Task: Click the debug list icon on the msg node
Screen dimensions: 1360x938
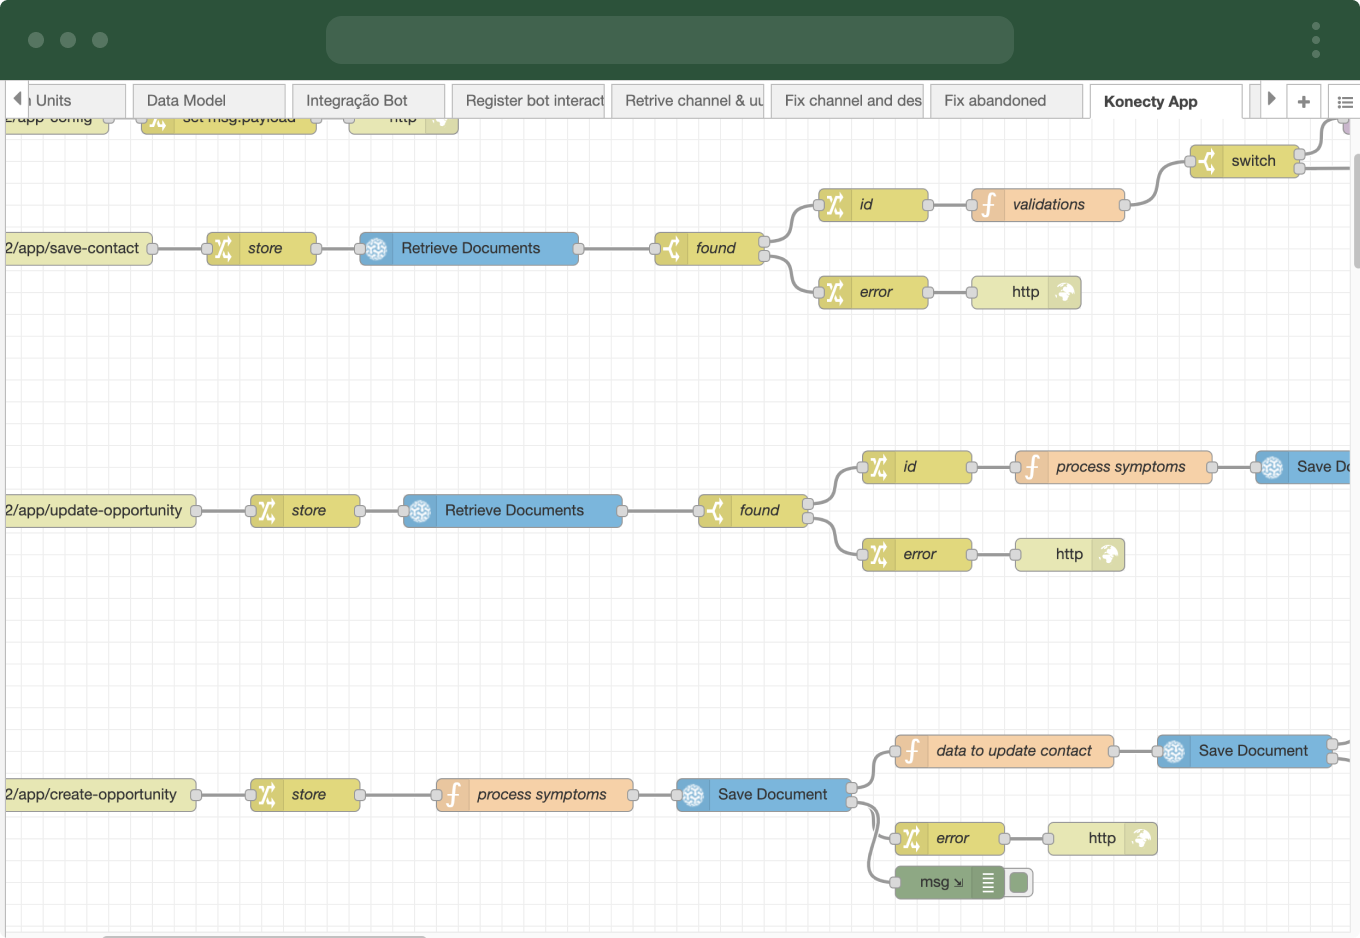Action: (x=987, y=883)
